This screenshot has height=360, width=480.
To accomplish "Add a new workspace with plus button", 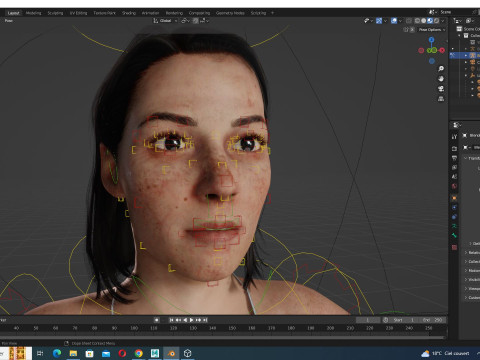I will point(272,13).
